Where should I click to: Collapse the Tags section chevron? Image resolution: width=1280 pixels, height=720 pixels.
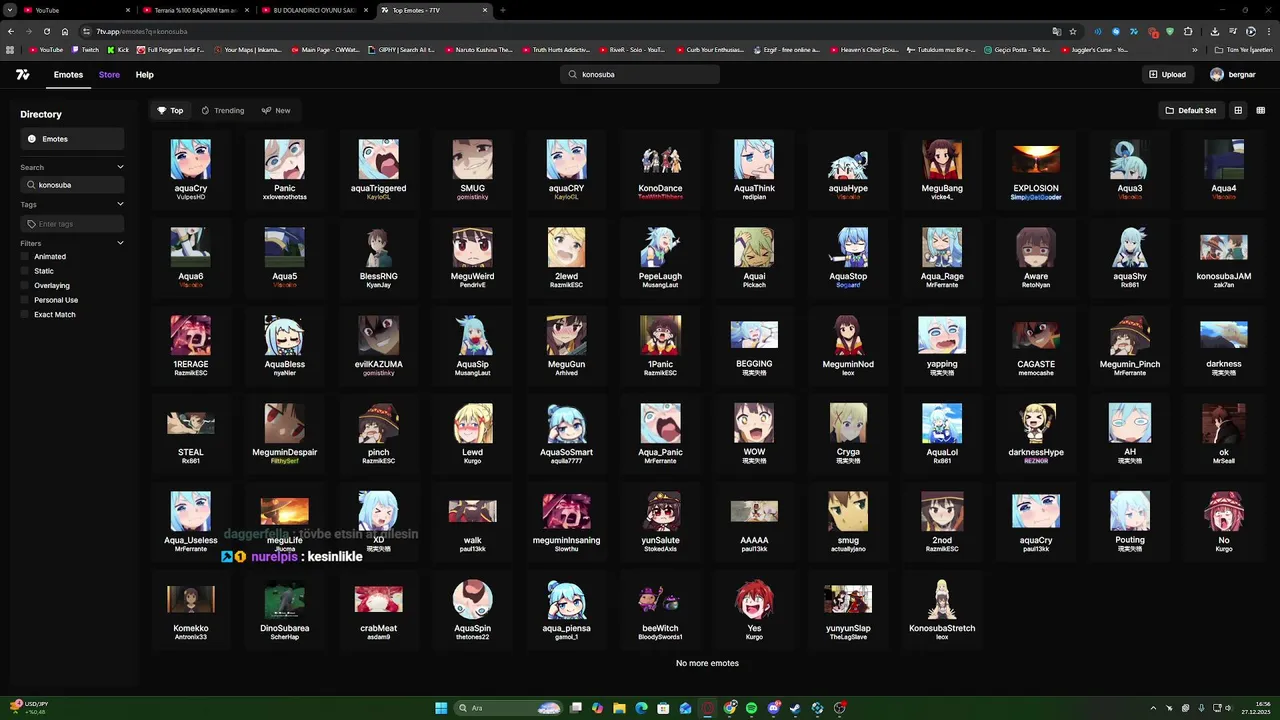(120, 204)
